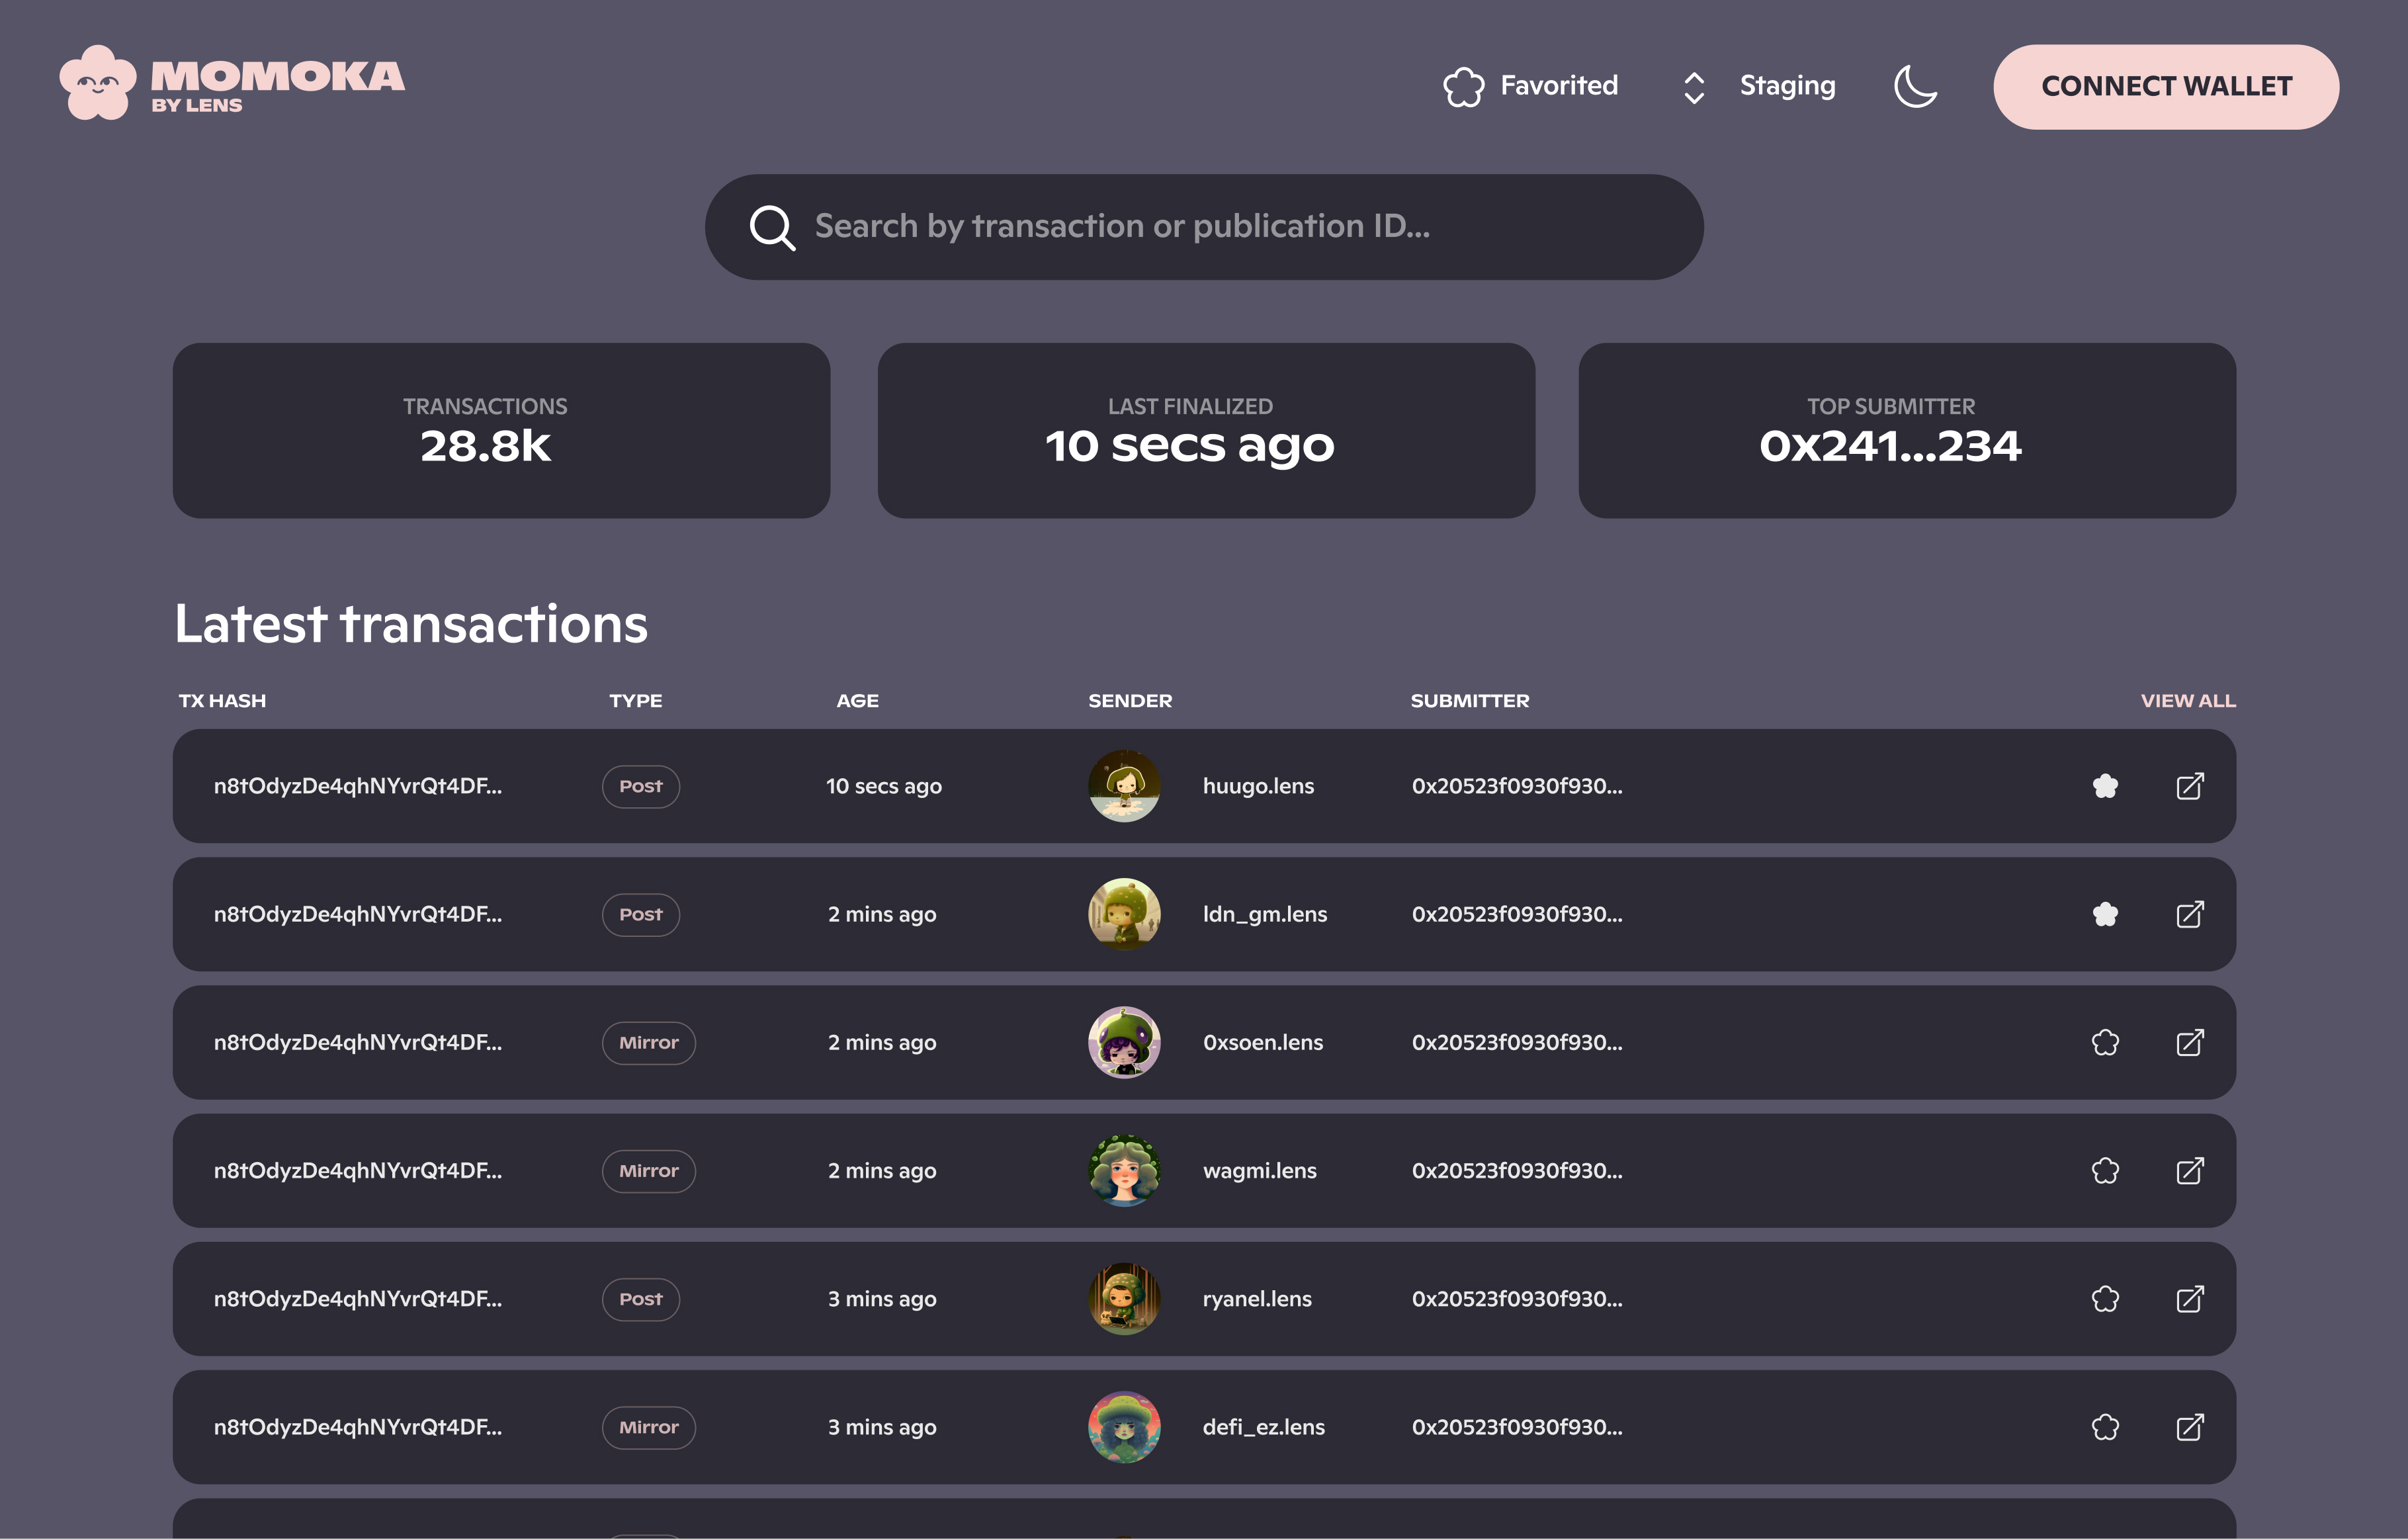2408x1539 pixels.
Task: Unfavorite the huugo.lens transaction
Action: click(2105, 786)
